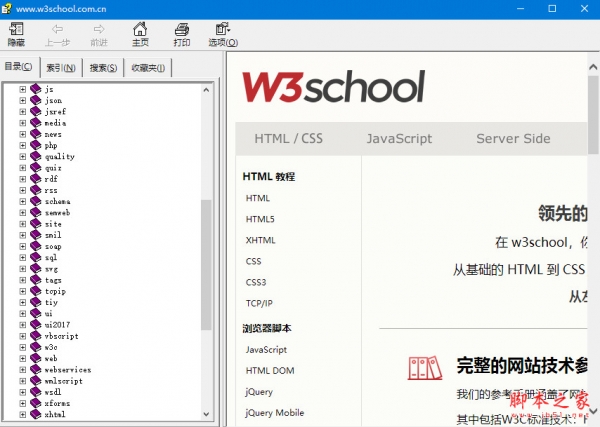Click the book icon beside json
The width and height of the screenshot is (600, 427).
(36, 100)
